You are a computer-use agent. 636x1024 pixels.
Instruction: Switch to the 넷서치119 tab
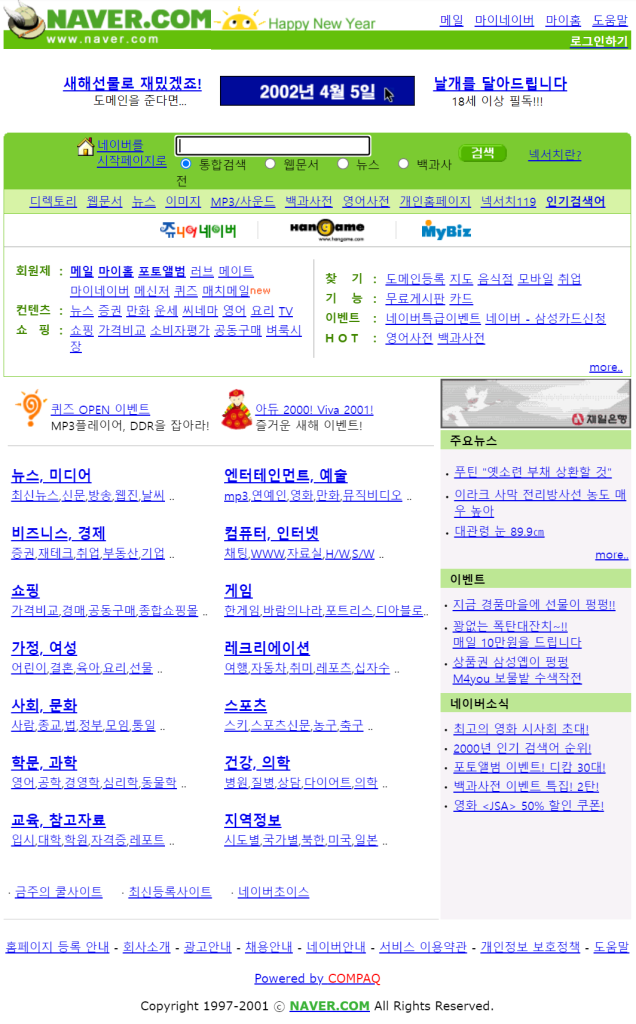pos(508,202)
